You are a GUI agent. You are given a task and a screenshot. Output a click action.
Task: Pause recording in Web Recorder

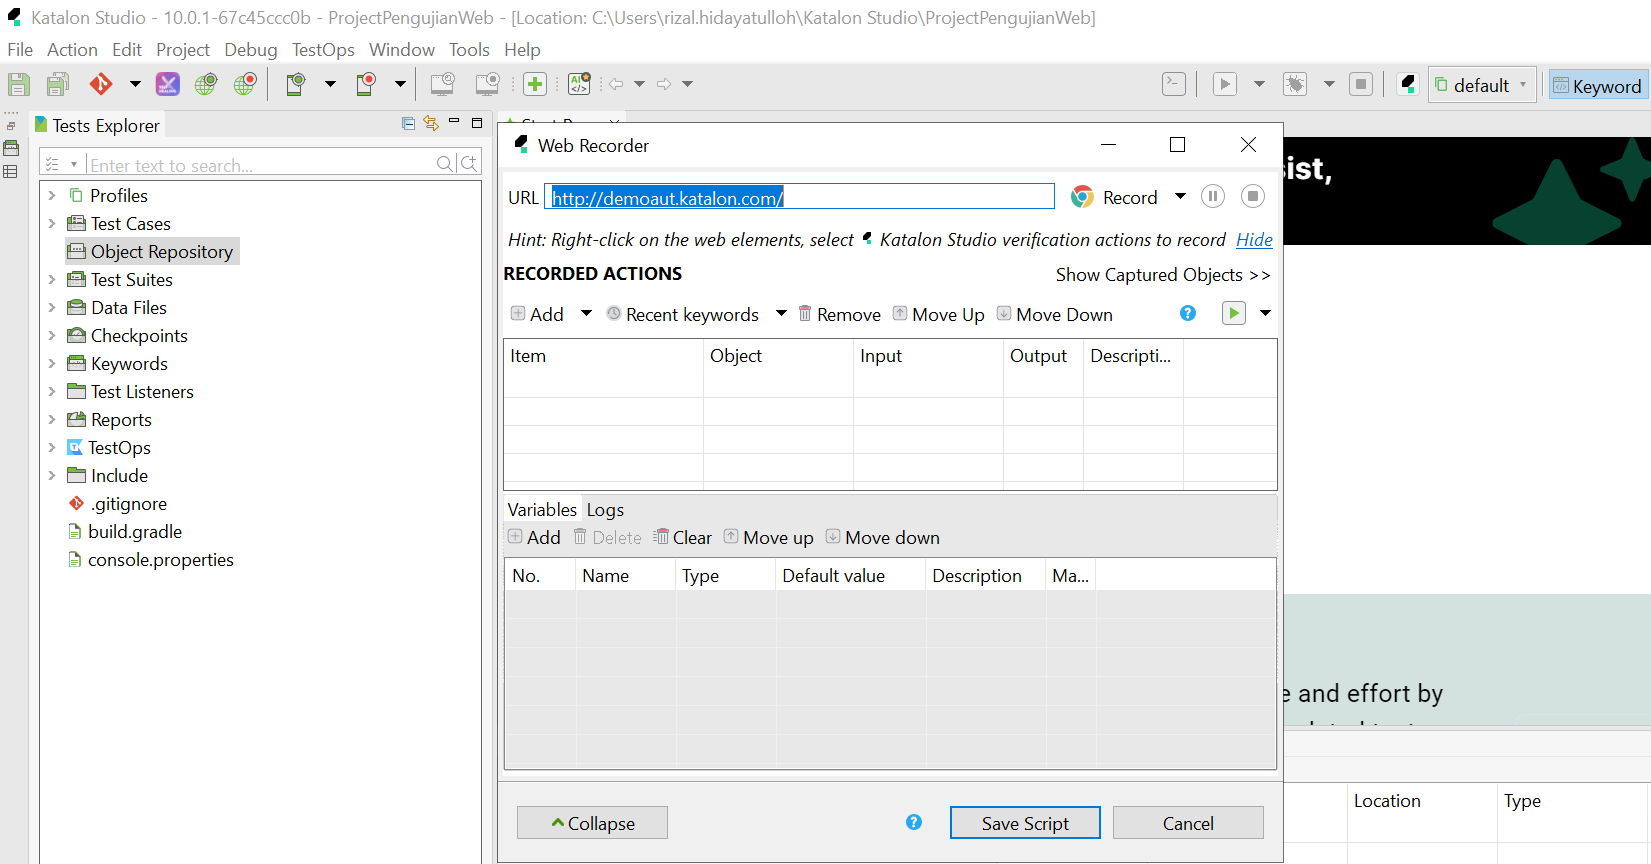pos(1212,196)
